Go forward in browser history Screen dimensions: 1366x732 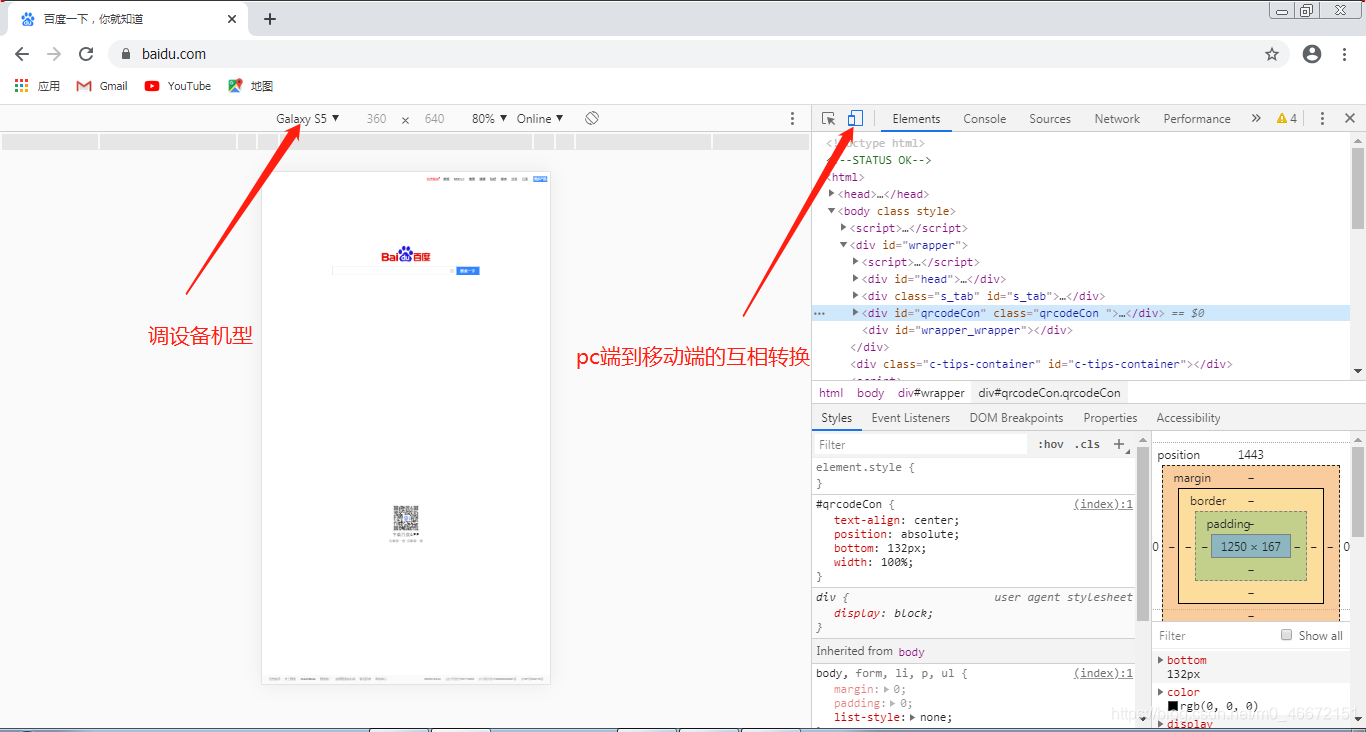[54, 54]
